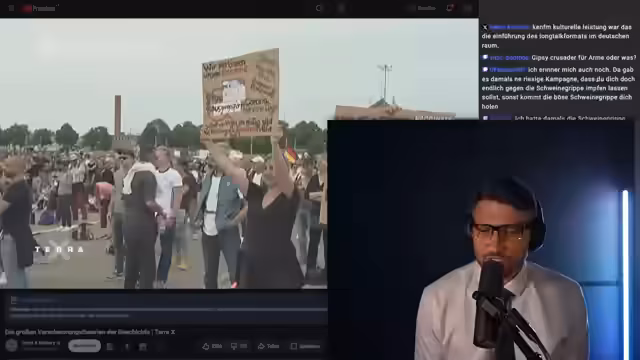Open the user asking about Gipsy crusader
The image size is (640, 360).
[x=509, y=58]
